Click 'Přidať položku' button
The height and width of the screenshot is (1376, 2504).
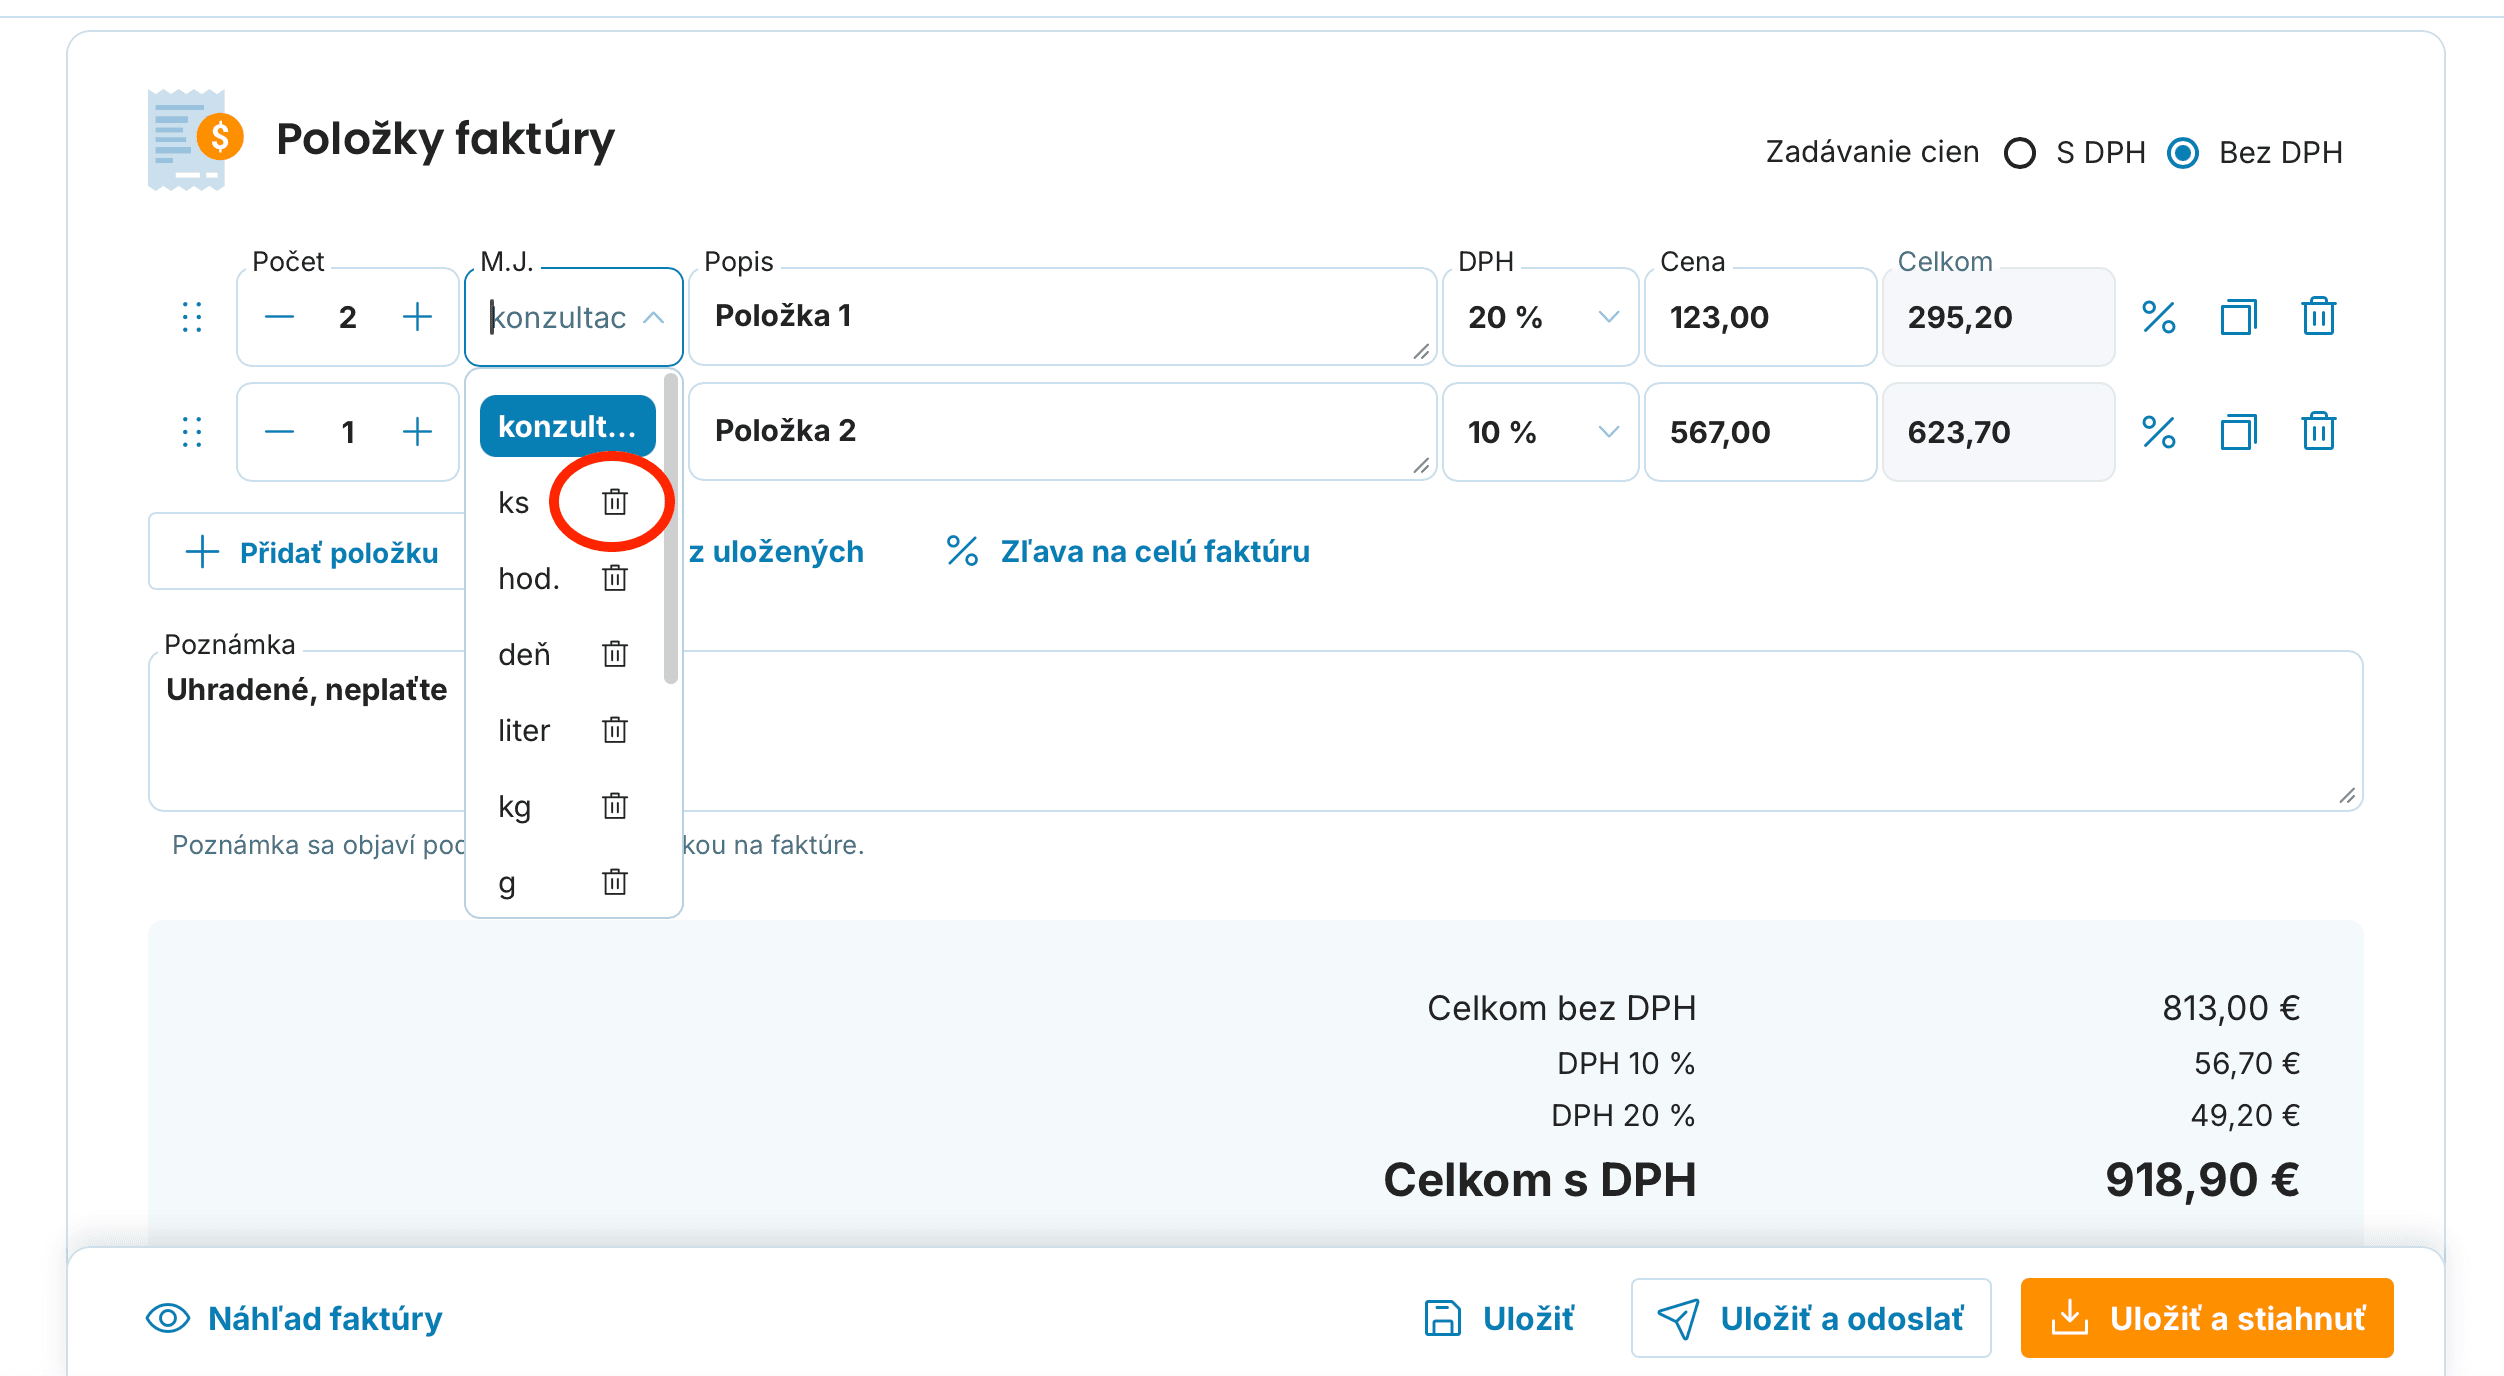308,552
